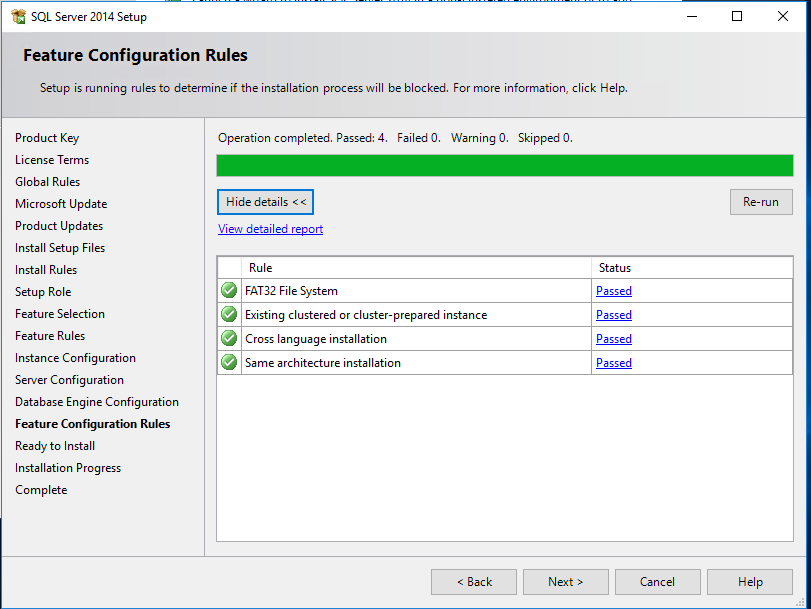
Task: Select License Terms step in sidebar
Action: (52, 160)
